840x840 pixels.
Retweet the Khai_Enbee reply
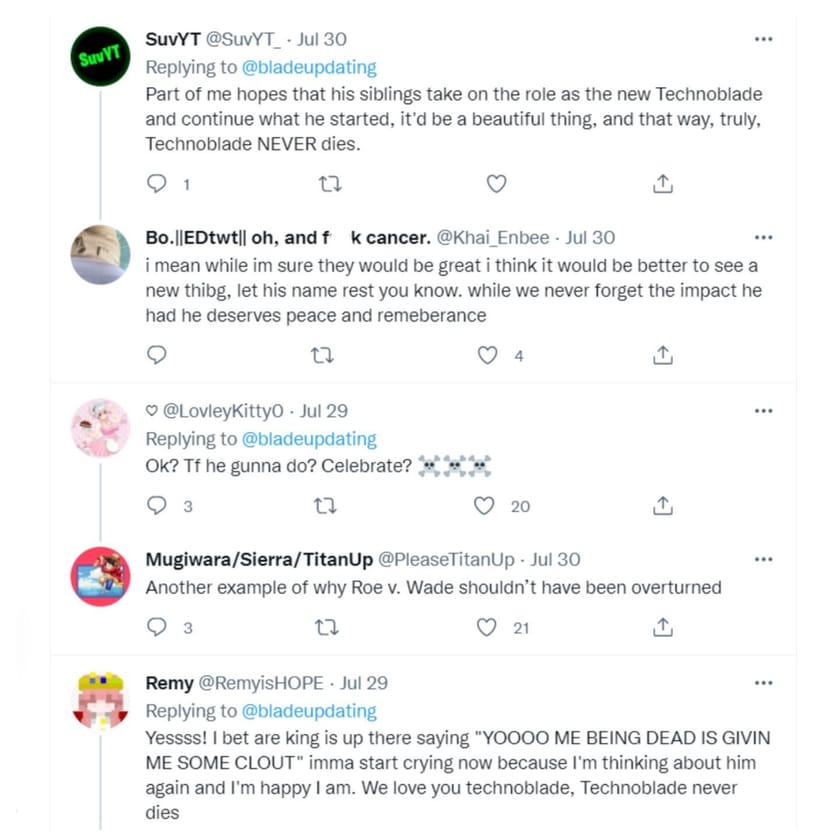(x=322, y=355)
